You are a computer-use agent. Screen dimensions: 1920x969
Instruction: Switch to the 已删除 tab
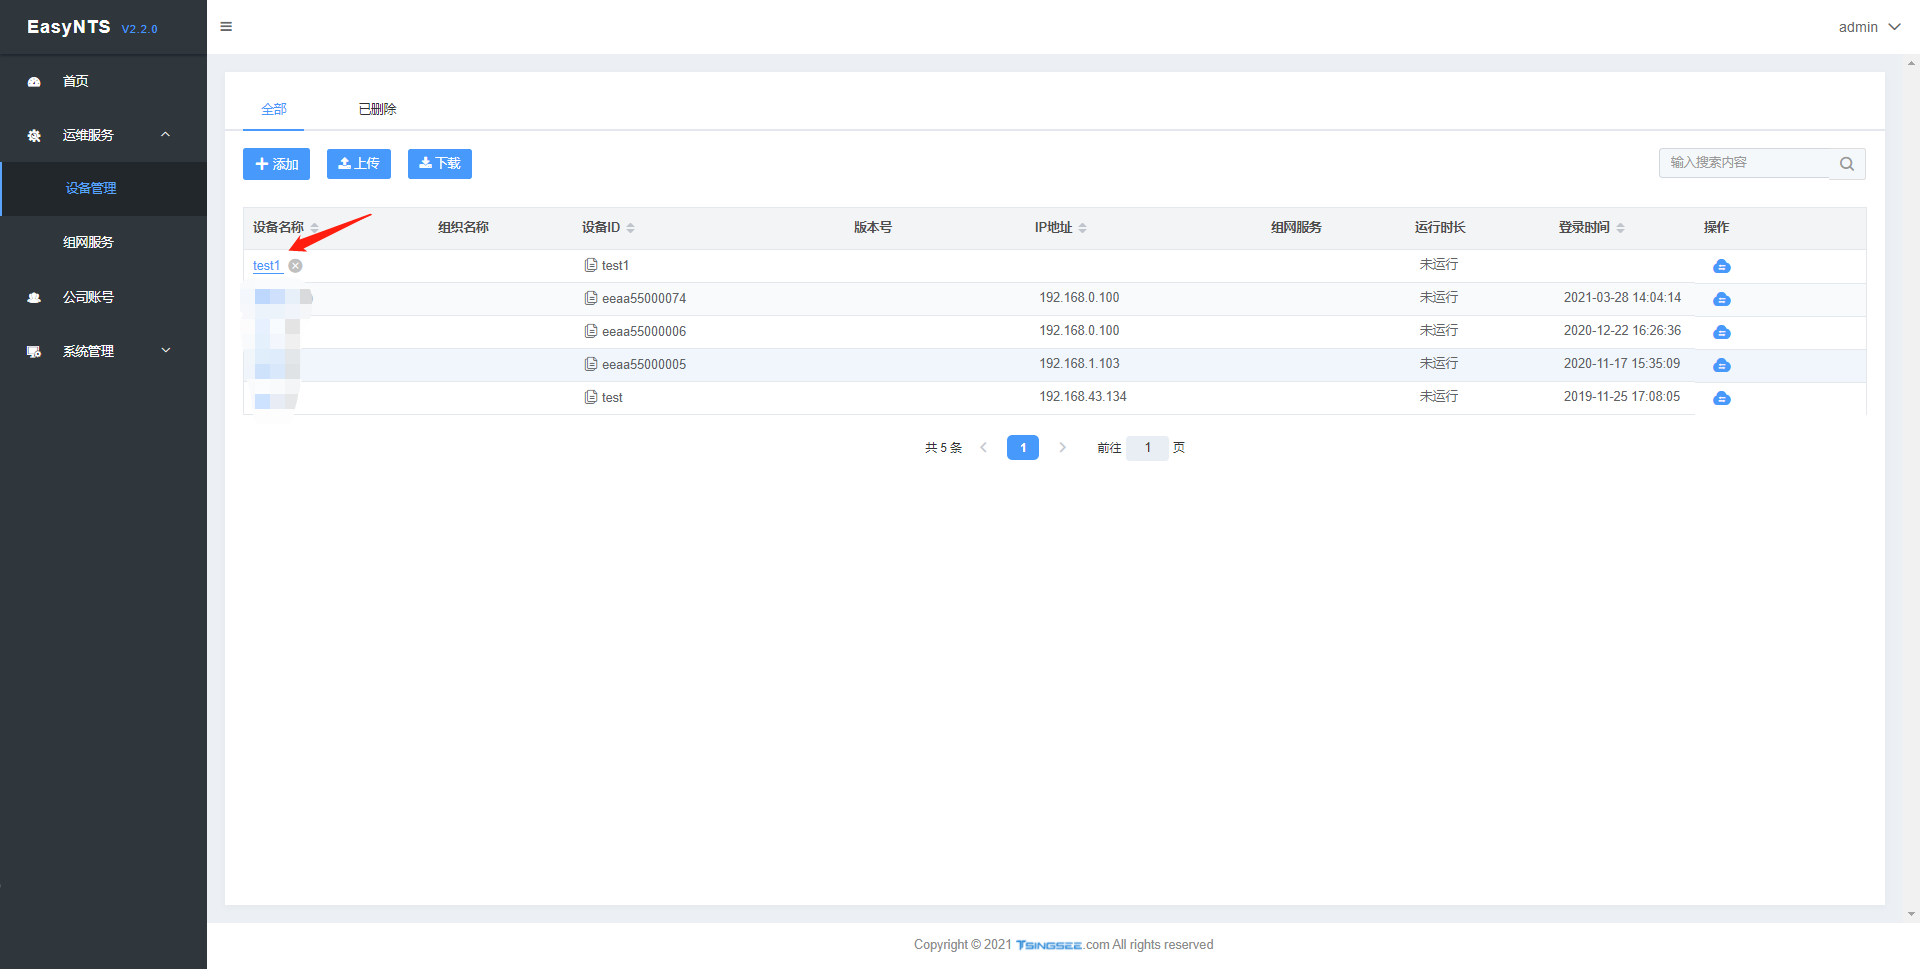[x=377, y=109]
